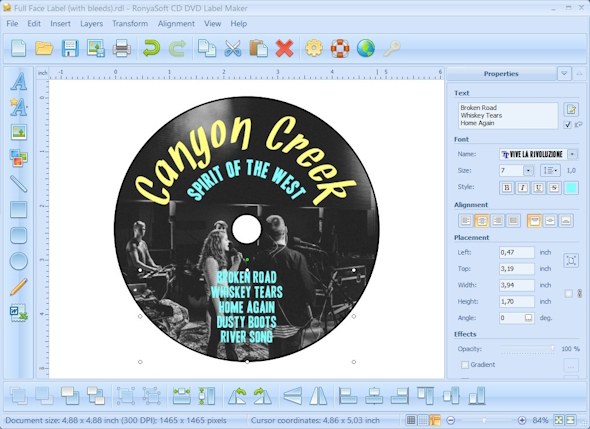
Task: Select the line drawing tool
Action: point(18,184)
